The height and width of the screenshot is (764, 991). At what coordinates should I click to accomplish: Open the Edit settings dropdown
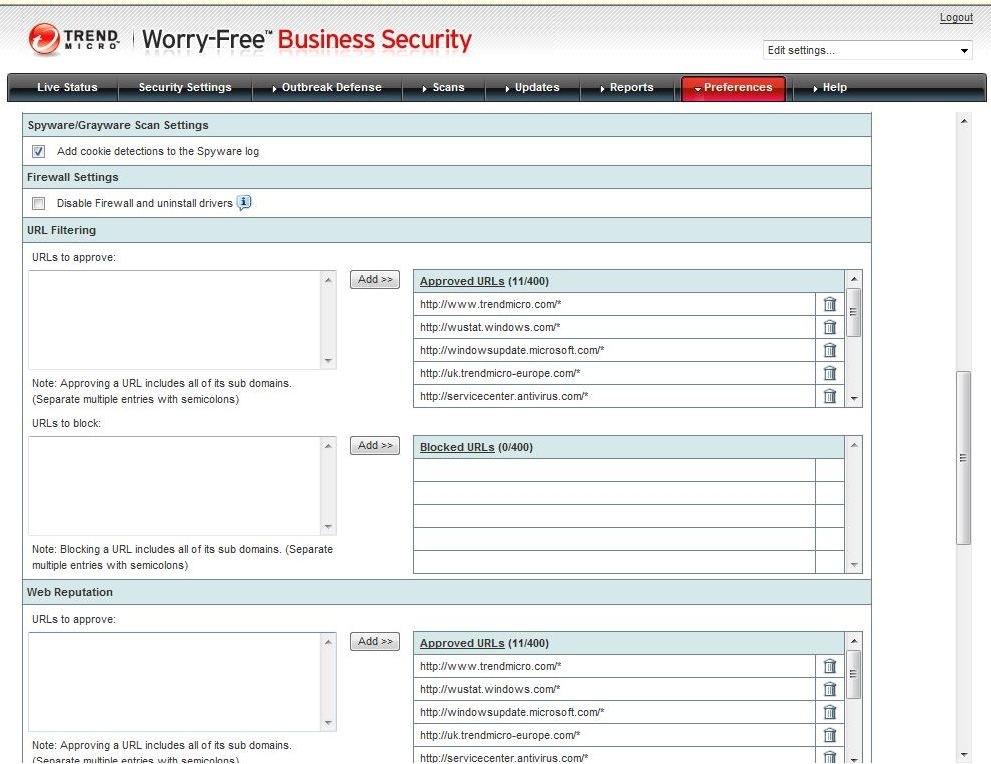pos(867,50)
